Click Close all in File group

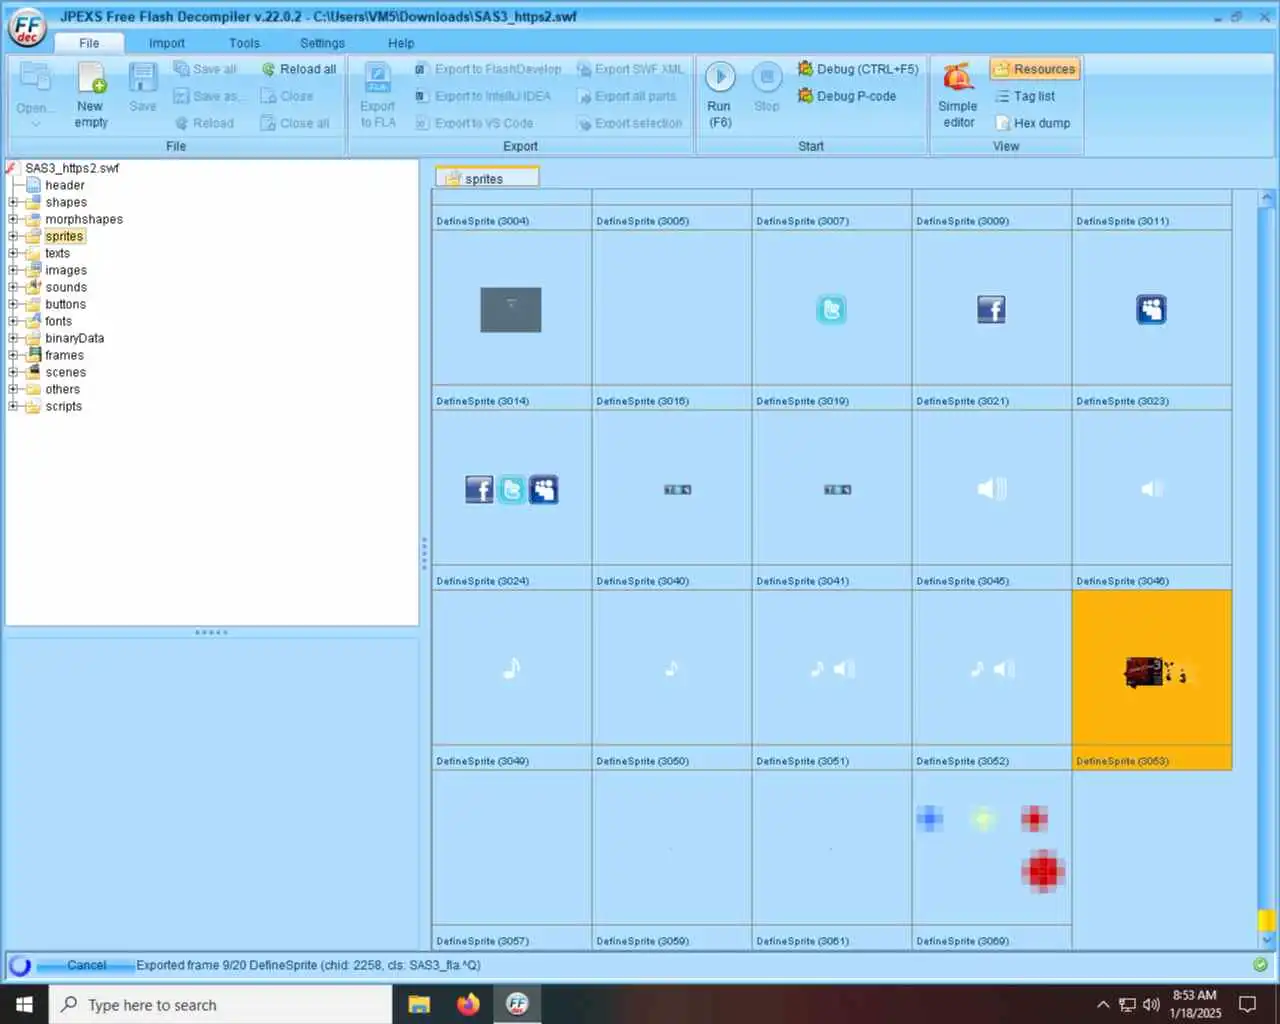point(295,123)
